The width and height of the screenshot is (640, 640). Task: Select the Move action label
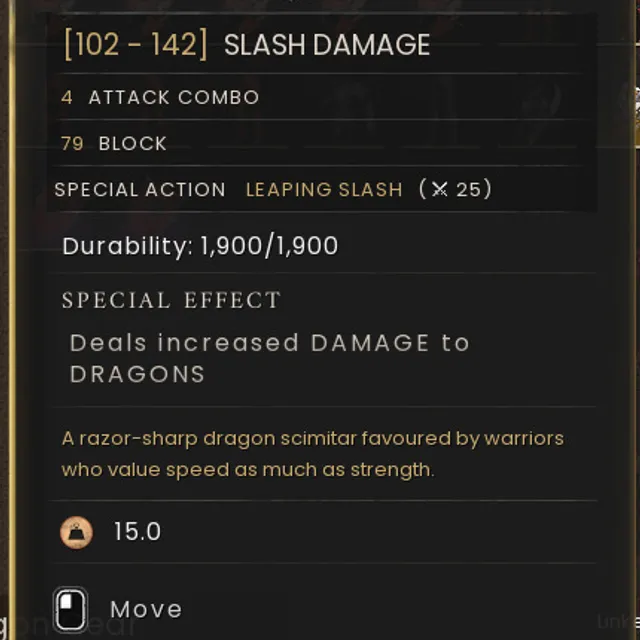(x=146, y=609)
